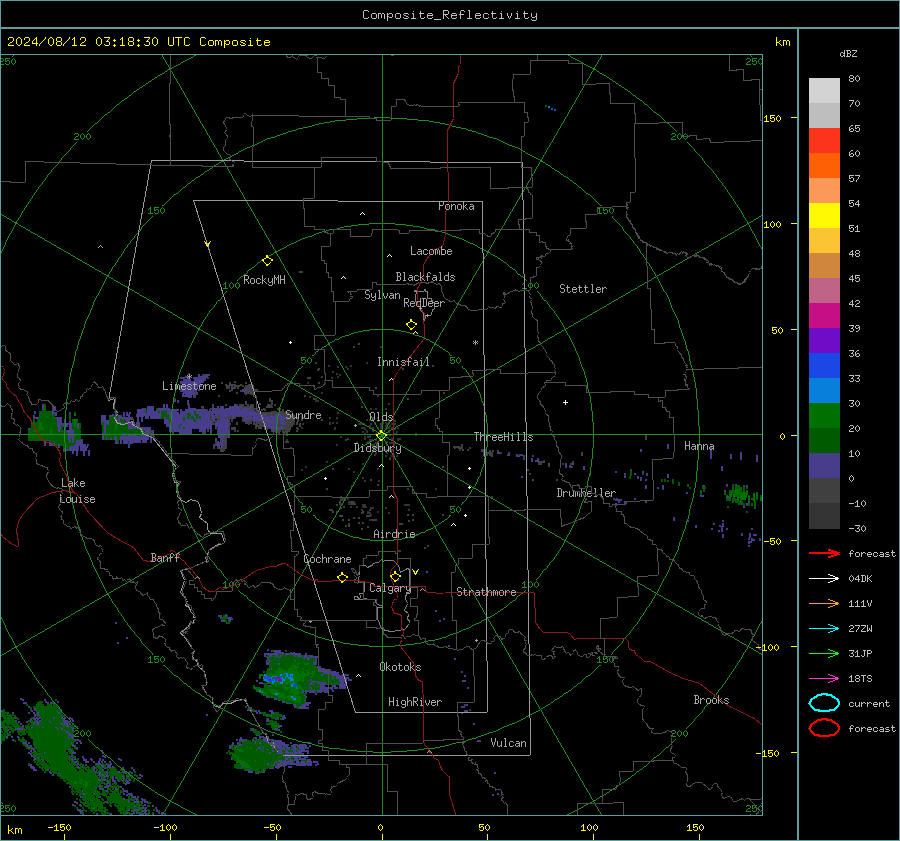Click the Lacombe city label

(x=431, y=251)
